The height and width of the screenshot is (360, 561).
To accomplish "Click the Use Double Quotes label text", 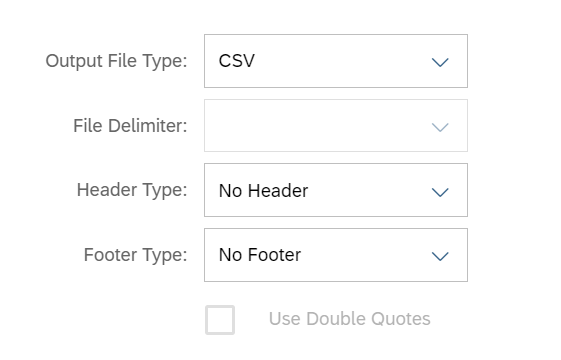I will coord(350,319).
